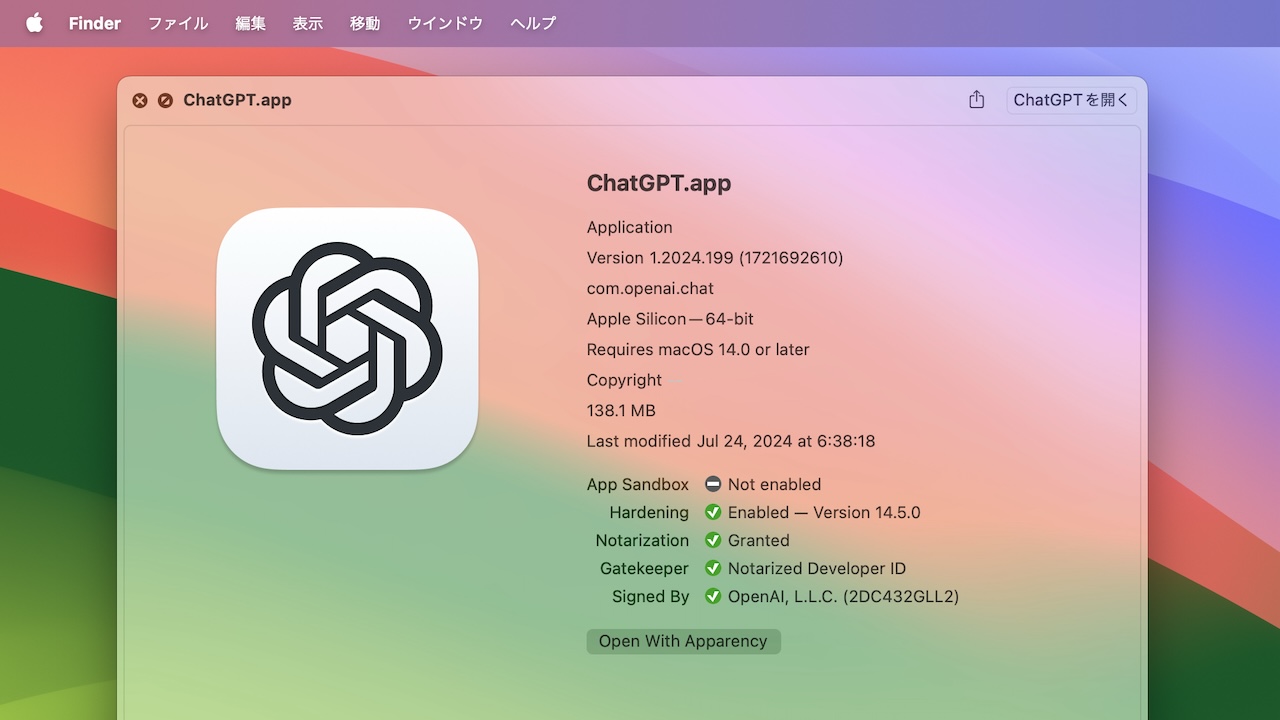Click the Gatekeeper label
Viewport: 1280px width, 720px height.
pyautogui.click(x=644, y=568)
